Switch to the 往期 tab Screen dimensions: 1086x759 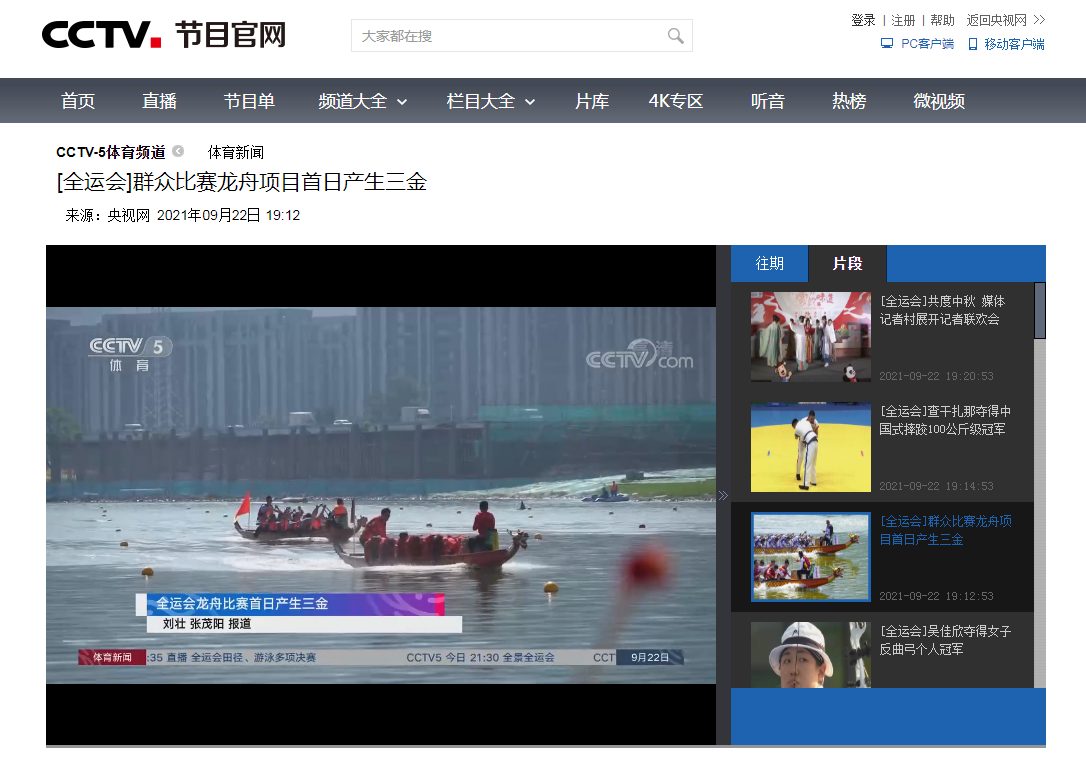[769, 263]
